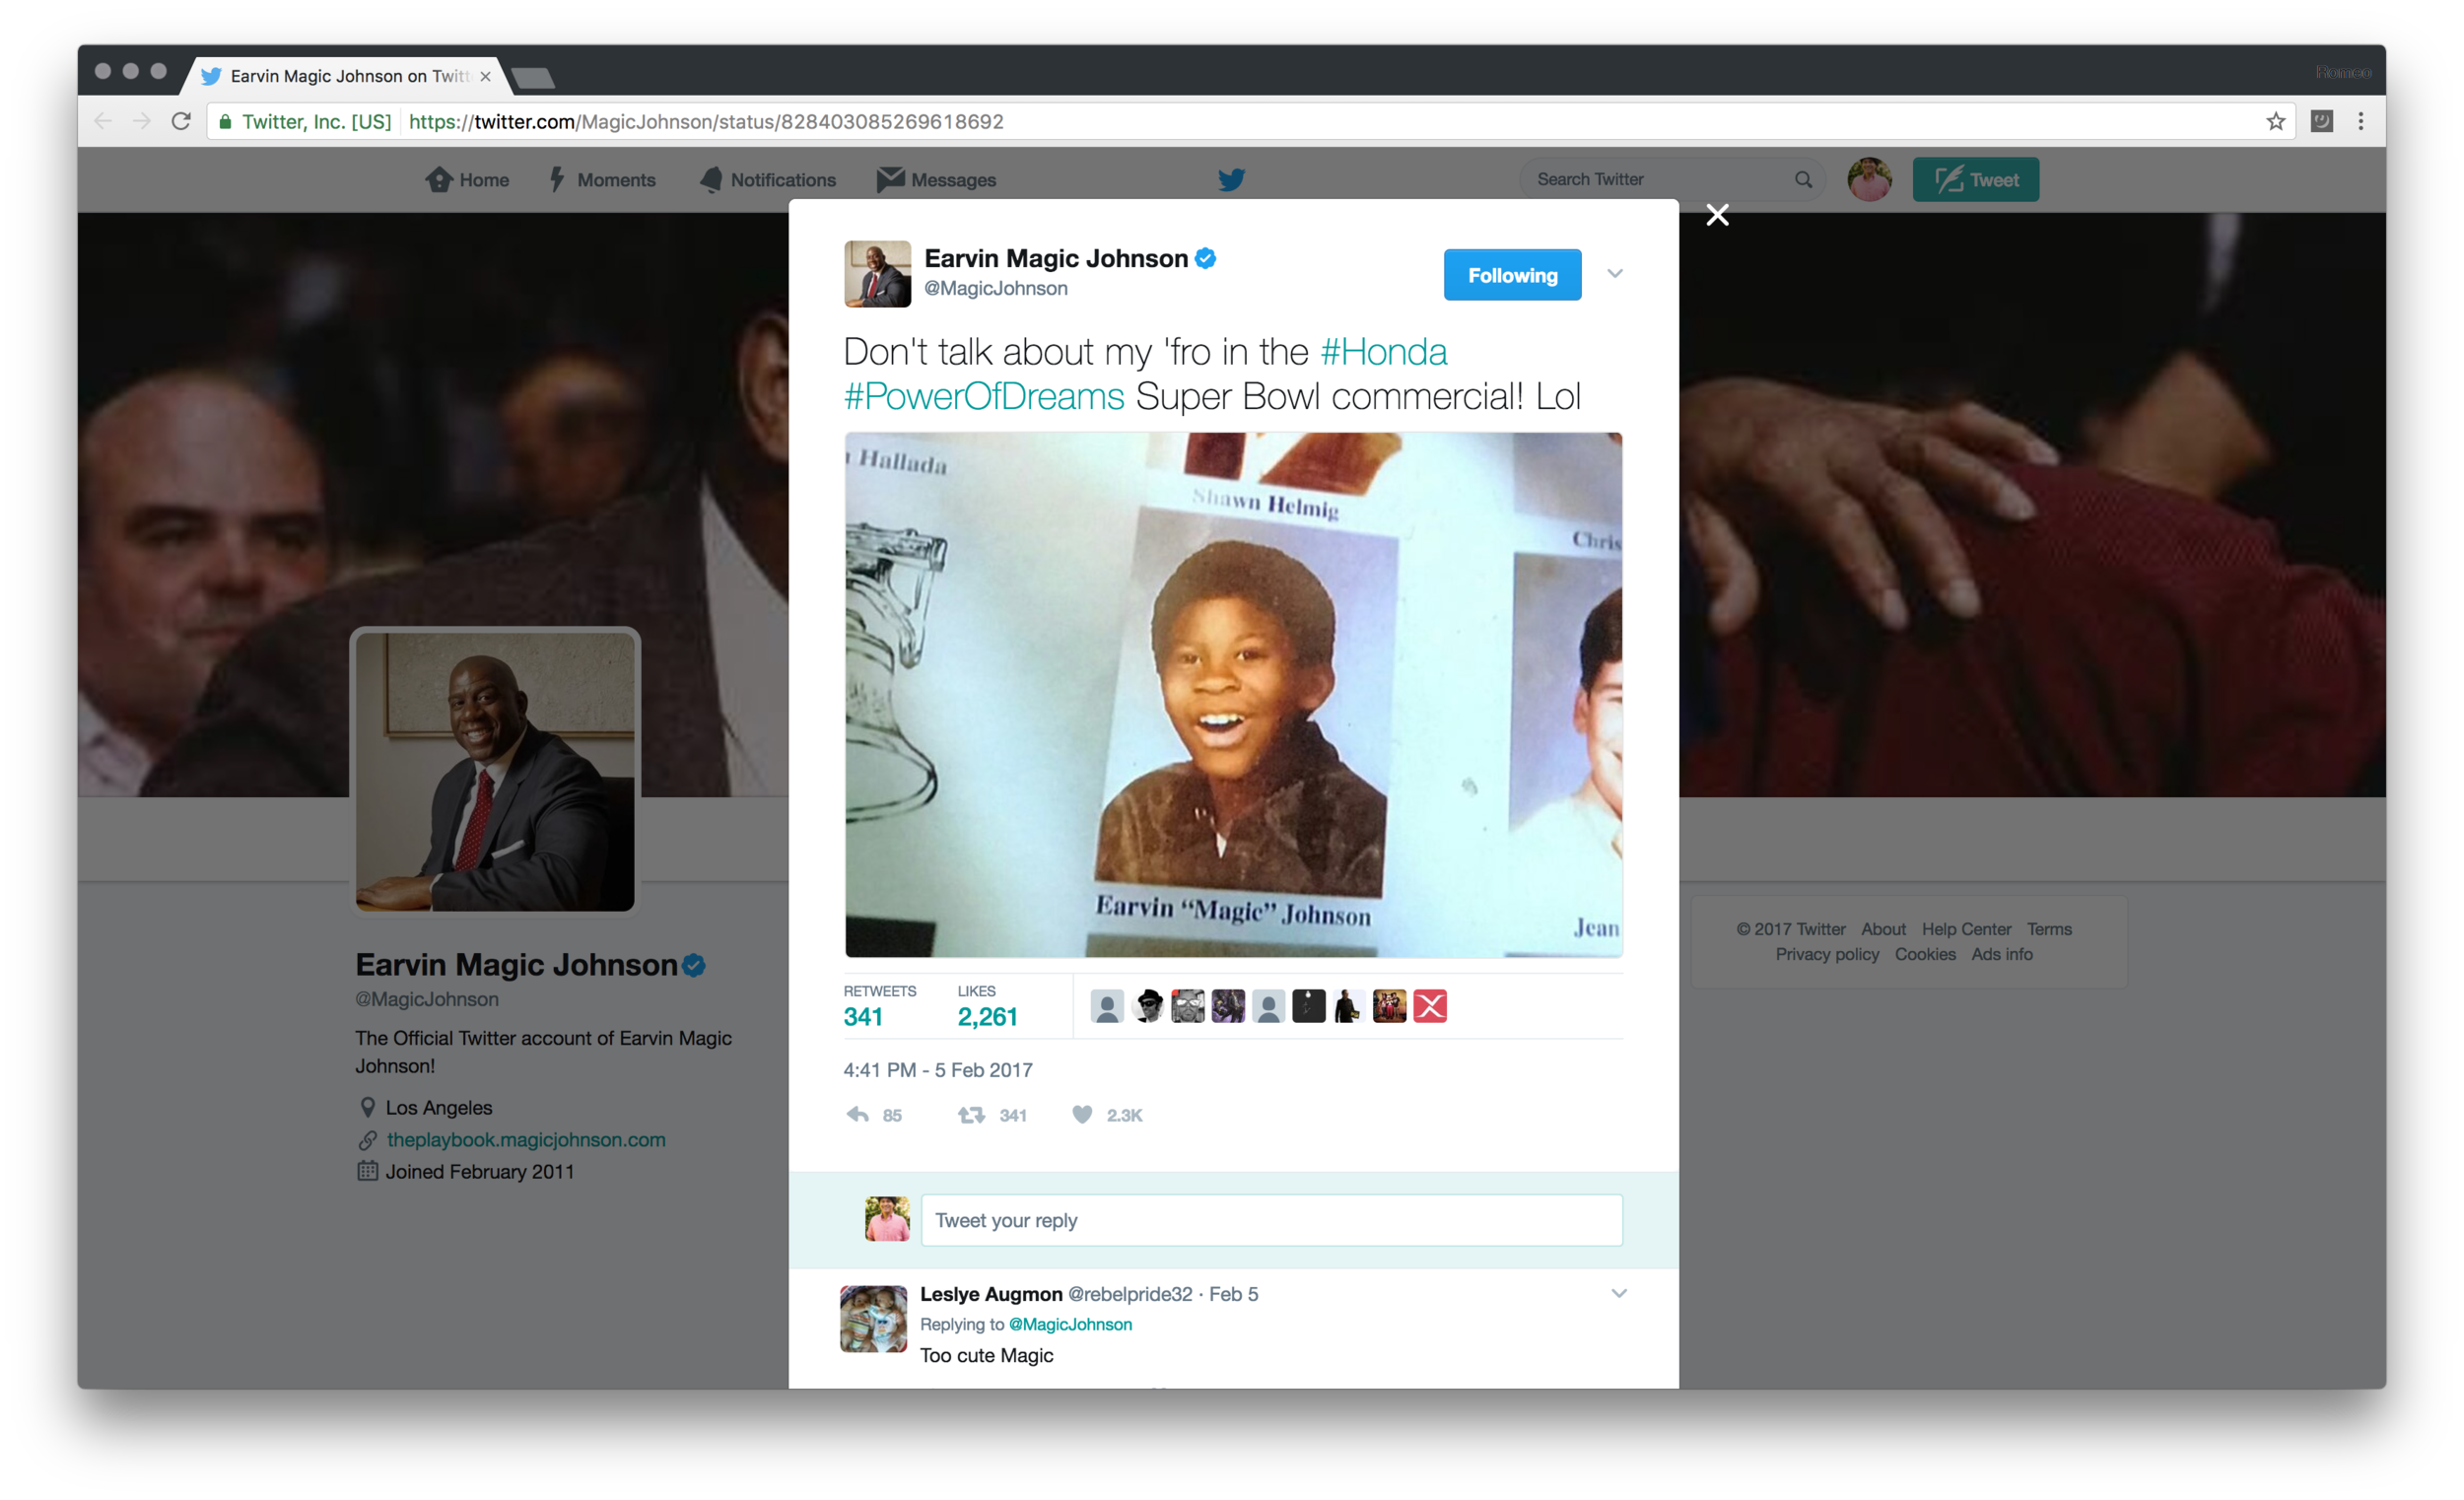Go to the Moments tab
This screenshot has height=1500, width=2464.
click(602, 179)
